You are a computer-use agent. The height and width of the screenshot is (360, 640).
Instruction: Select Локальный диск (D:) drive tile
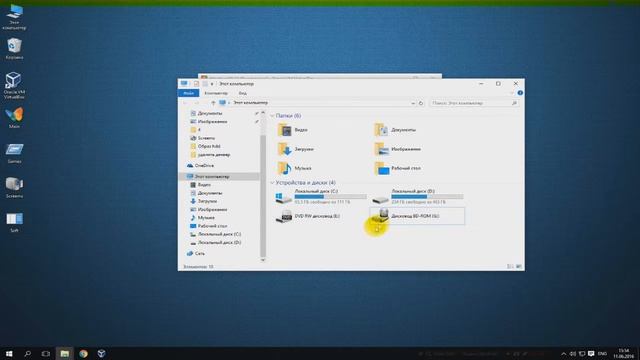pyautogui.click(x=418, y=197)
